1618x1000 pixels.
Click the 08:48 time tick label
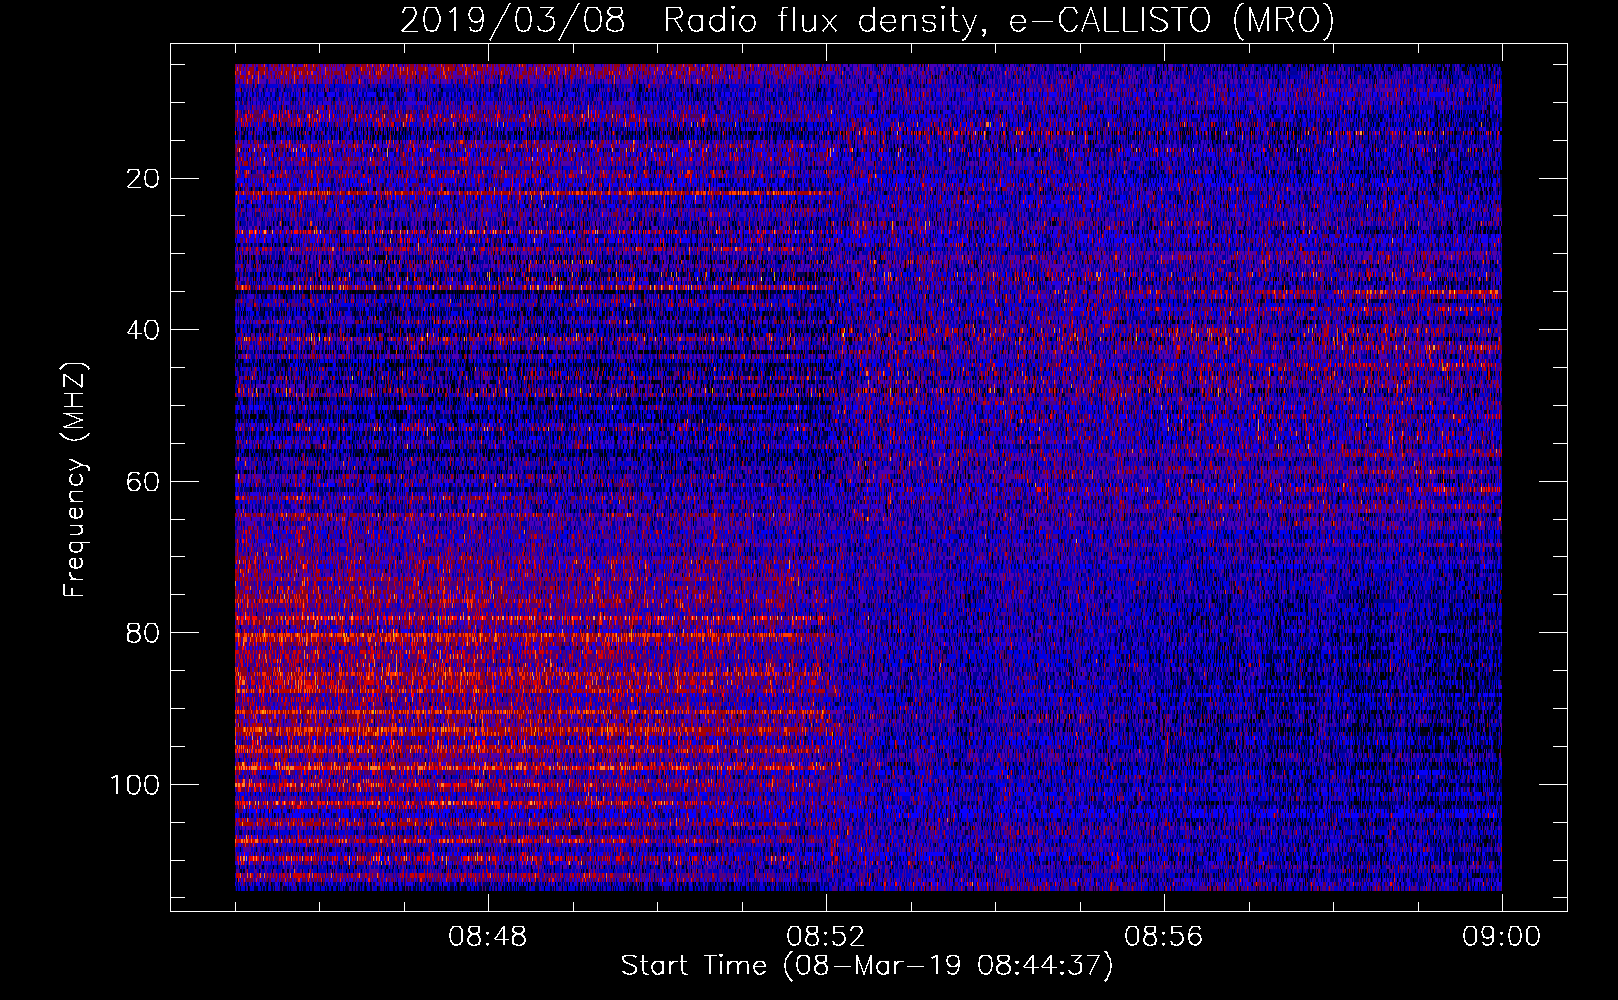coord(488,937)
